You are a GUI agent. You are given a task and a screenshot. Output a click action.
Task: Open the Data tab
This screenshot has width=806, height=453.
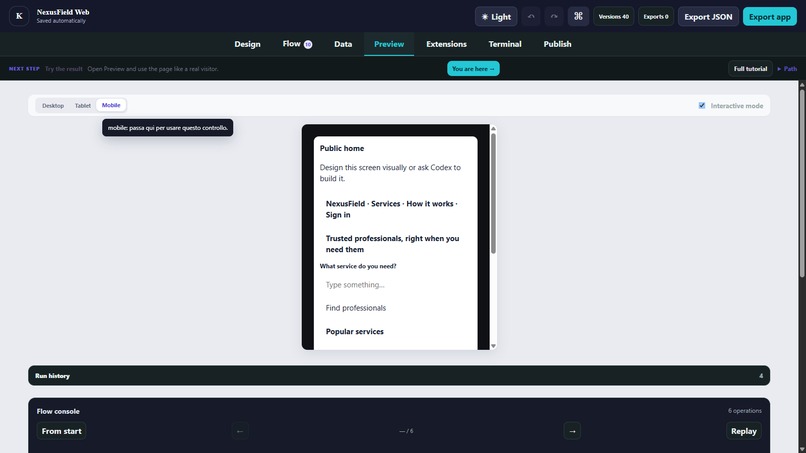[x=343, y=44]
